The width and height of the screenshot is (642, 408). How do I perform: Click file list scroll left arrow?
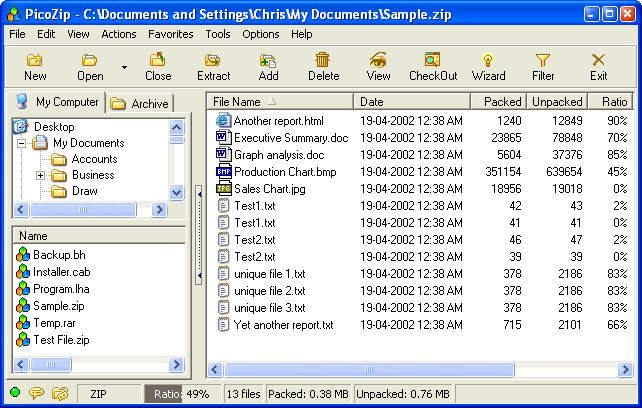click(215, 369)
